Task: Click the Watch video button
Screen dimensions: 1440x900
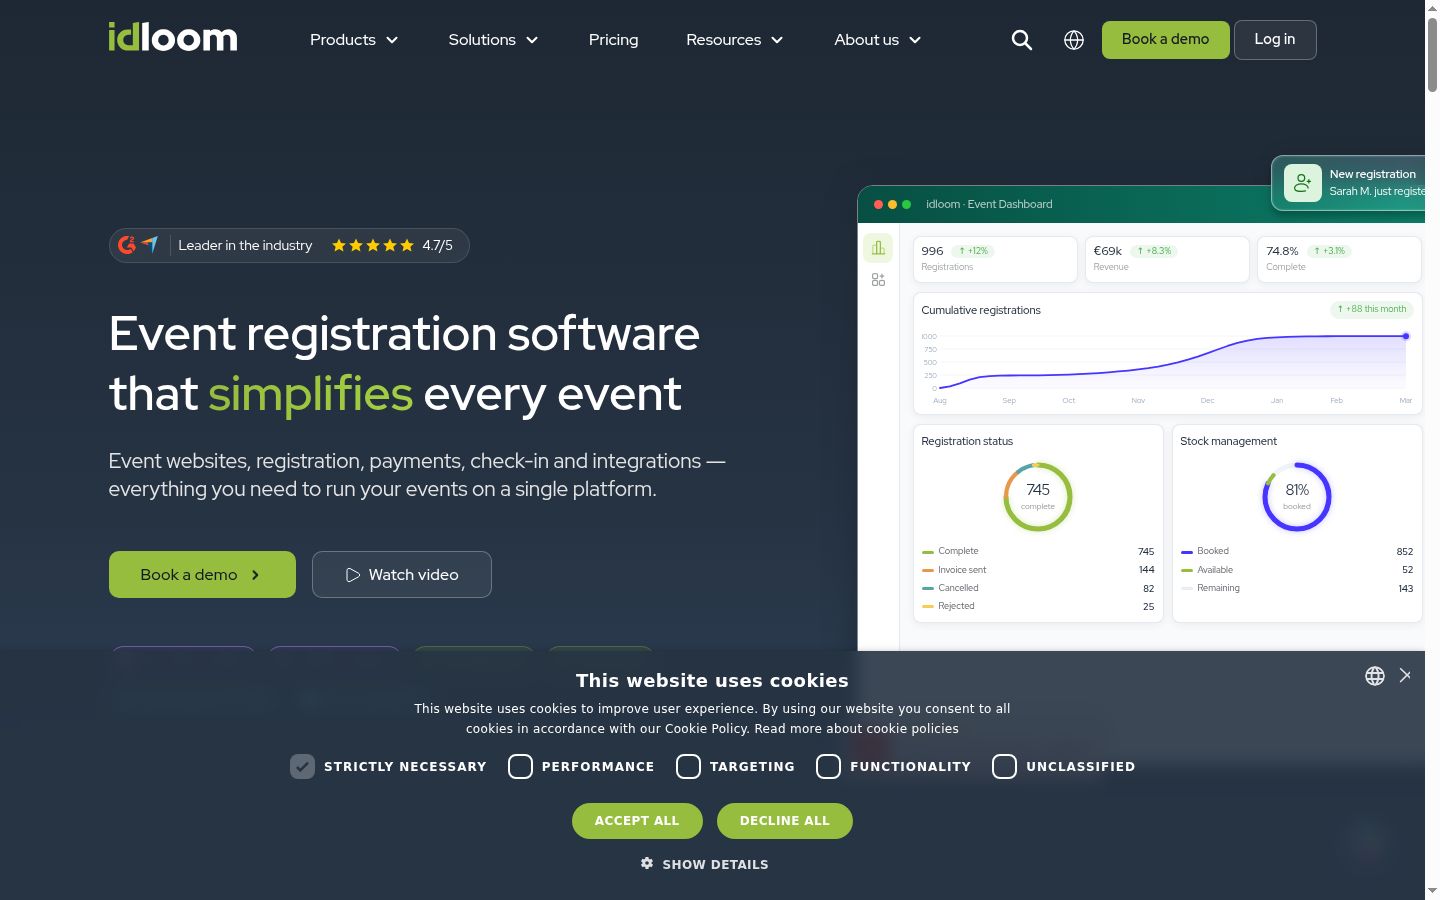Action: pyautogui.click(x=402, y=575)
